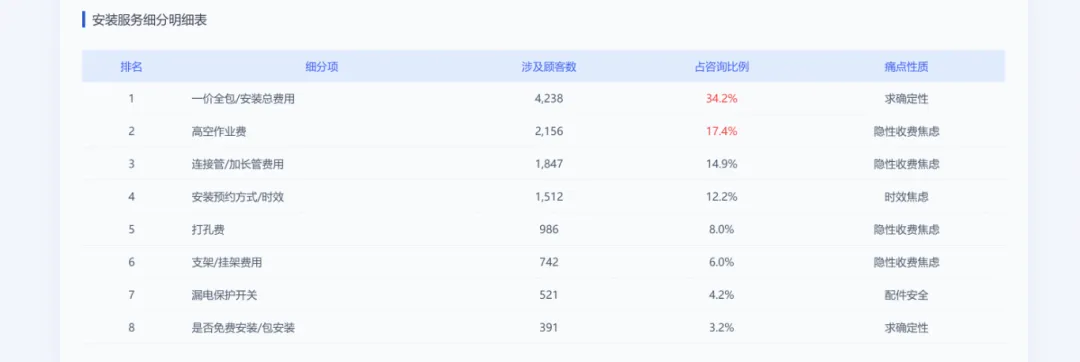This screenshot has width=1080, height=362.
Task: Click rank number 1
Action: tap(131, 98)
